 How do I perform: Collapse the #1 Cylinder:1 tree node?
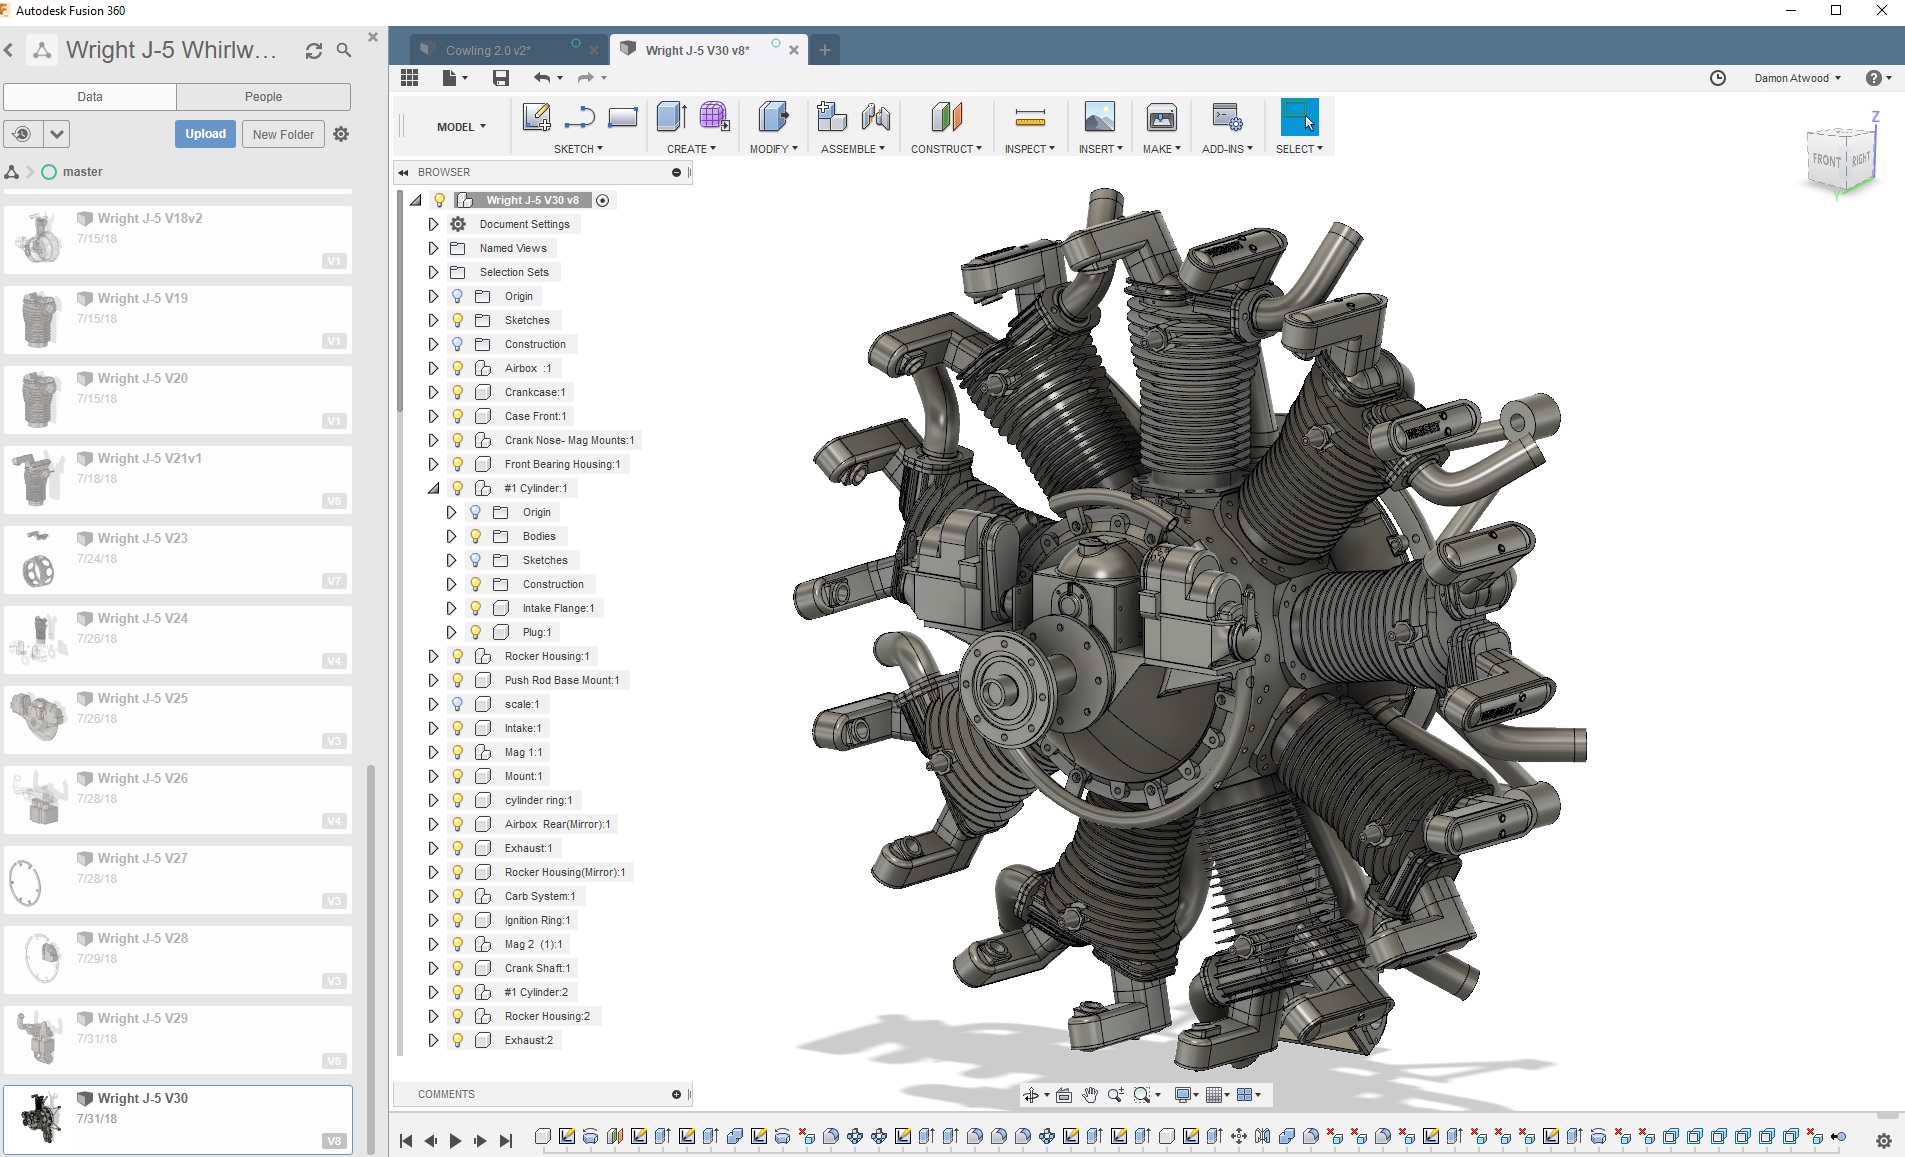(433, 488)
